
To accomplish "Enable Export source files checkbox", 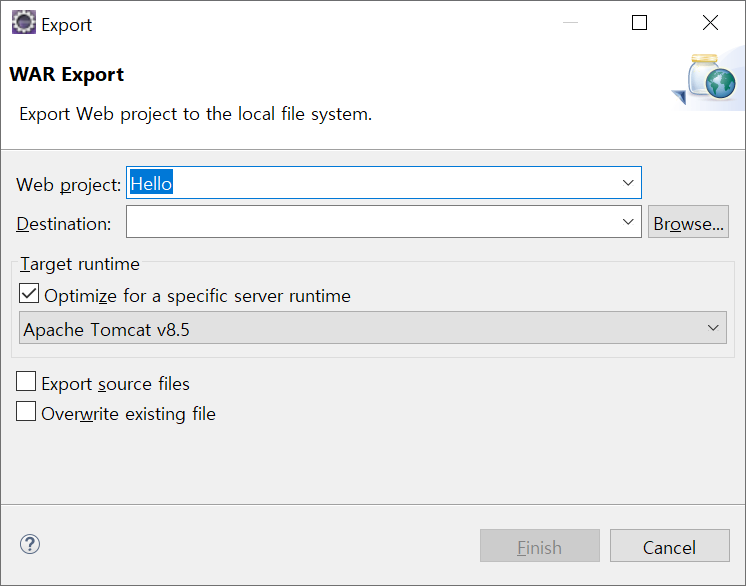I will pyautogui.click(x=26, y=381).
